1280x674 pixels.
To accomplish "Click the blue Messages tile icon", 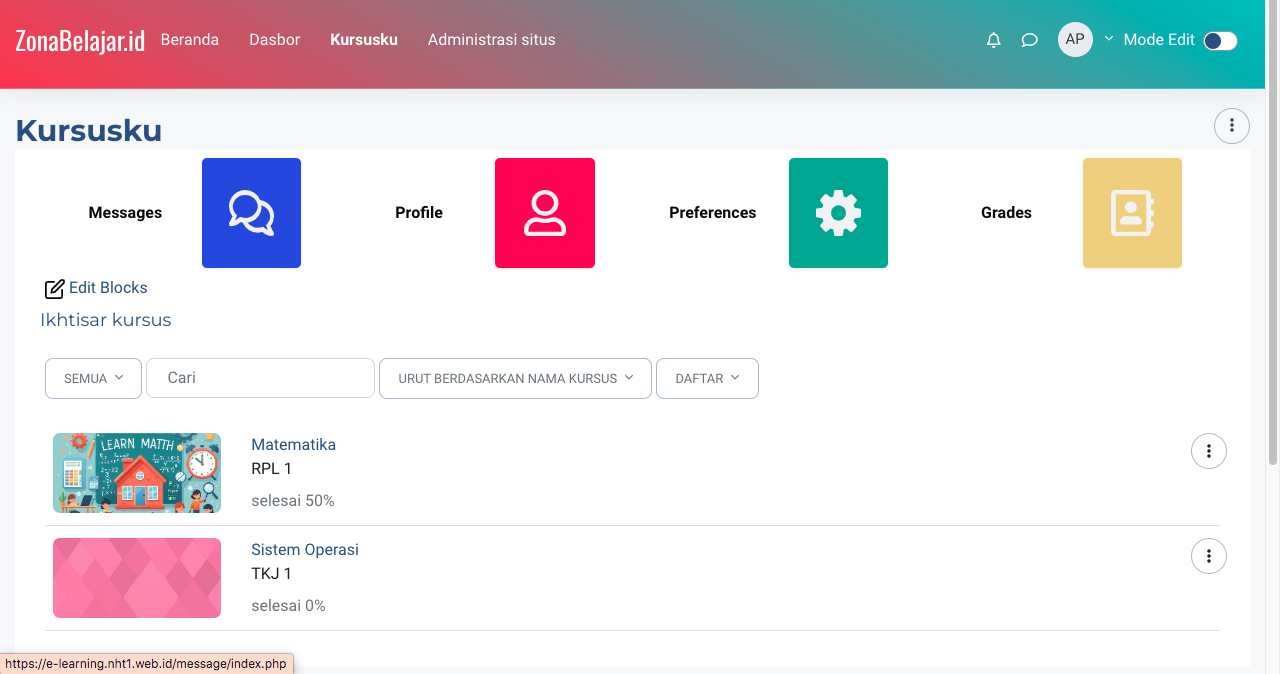I will [x=251, y=213].
